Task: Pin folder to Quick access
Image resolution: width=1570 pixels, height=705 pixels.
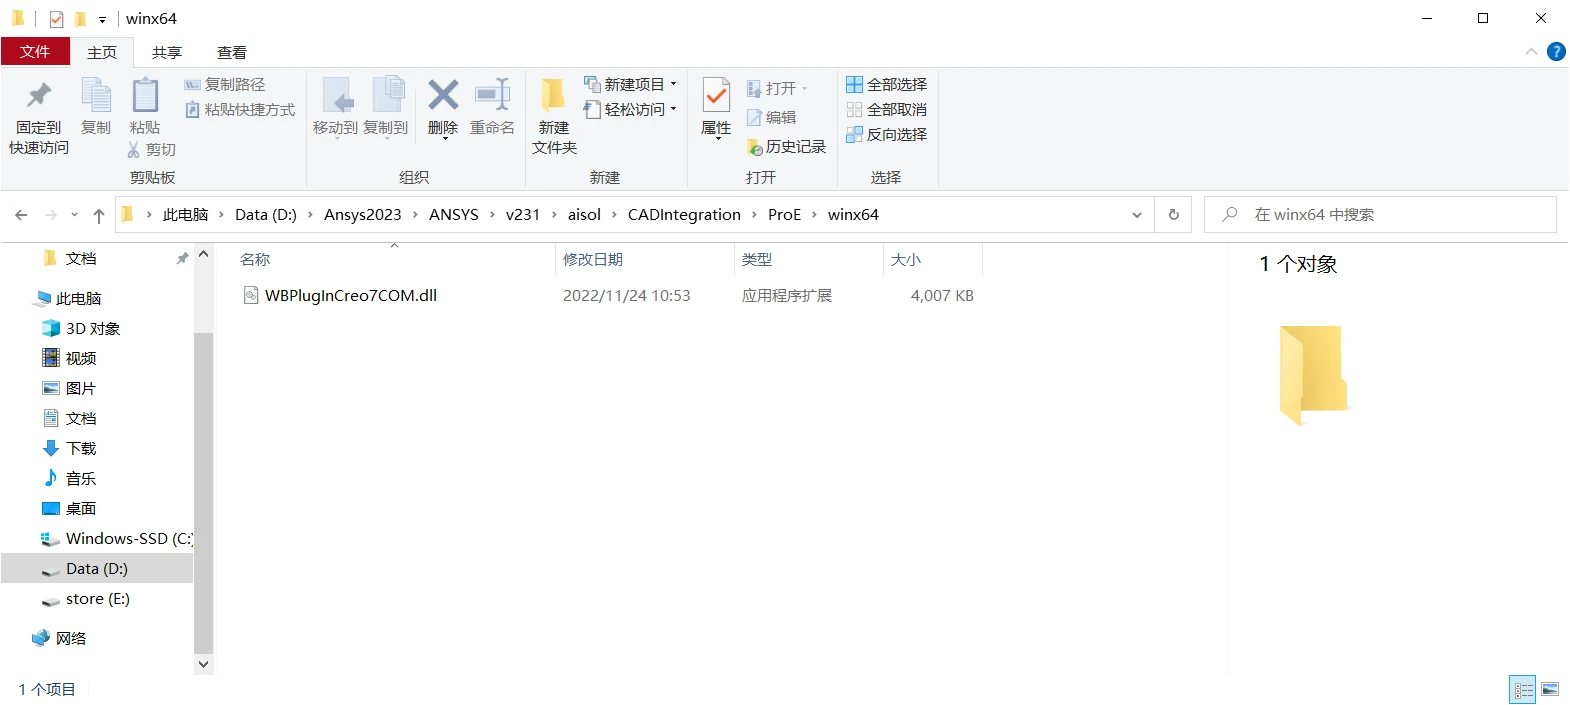Action: [39, 118]
